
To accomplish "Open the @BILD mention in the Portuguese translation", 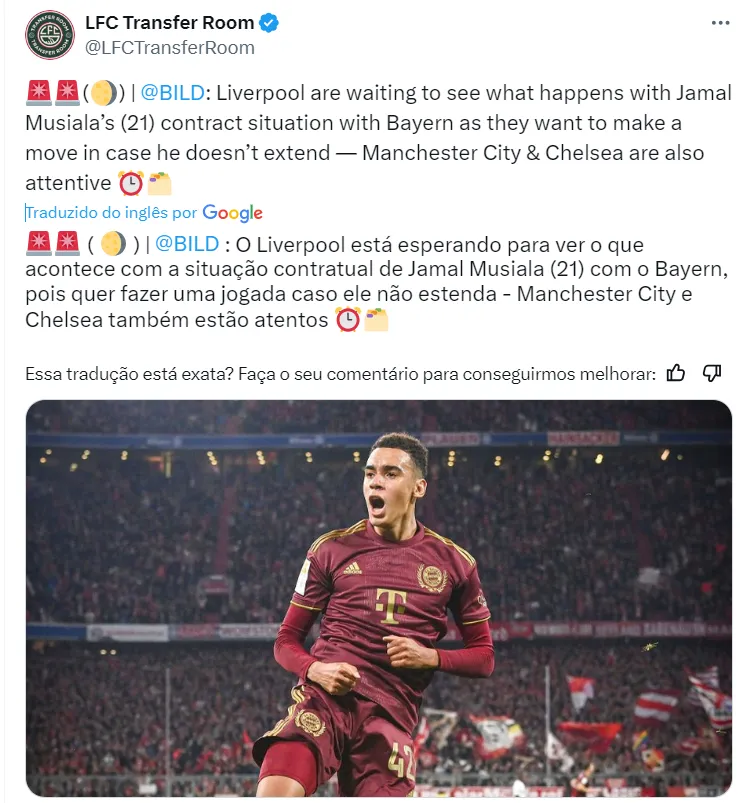I will click(187, 244).
